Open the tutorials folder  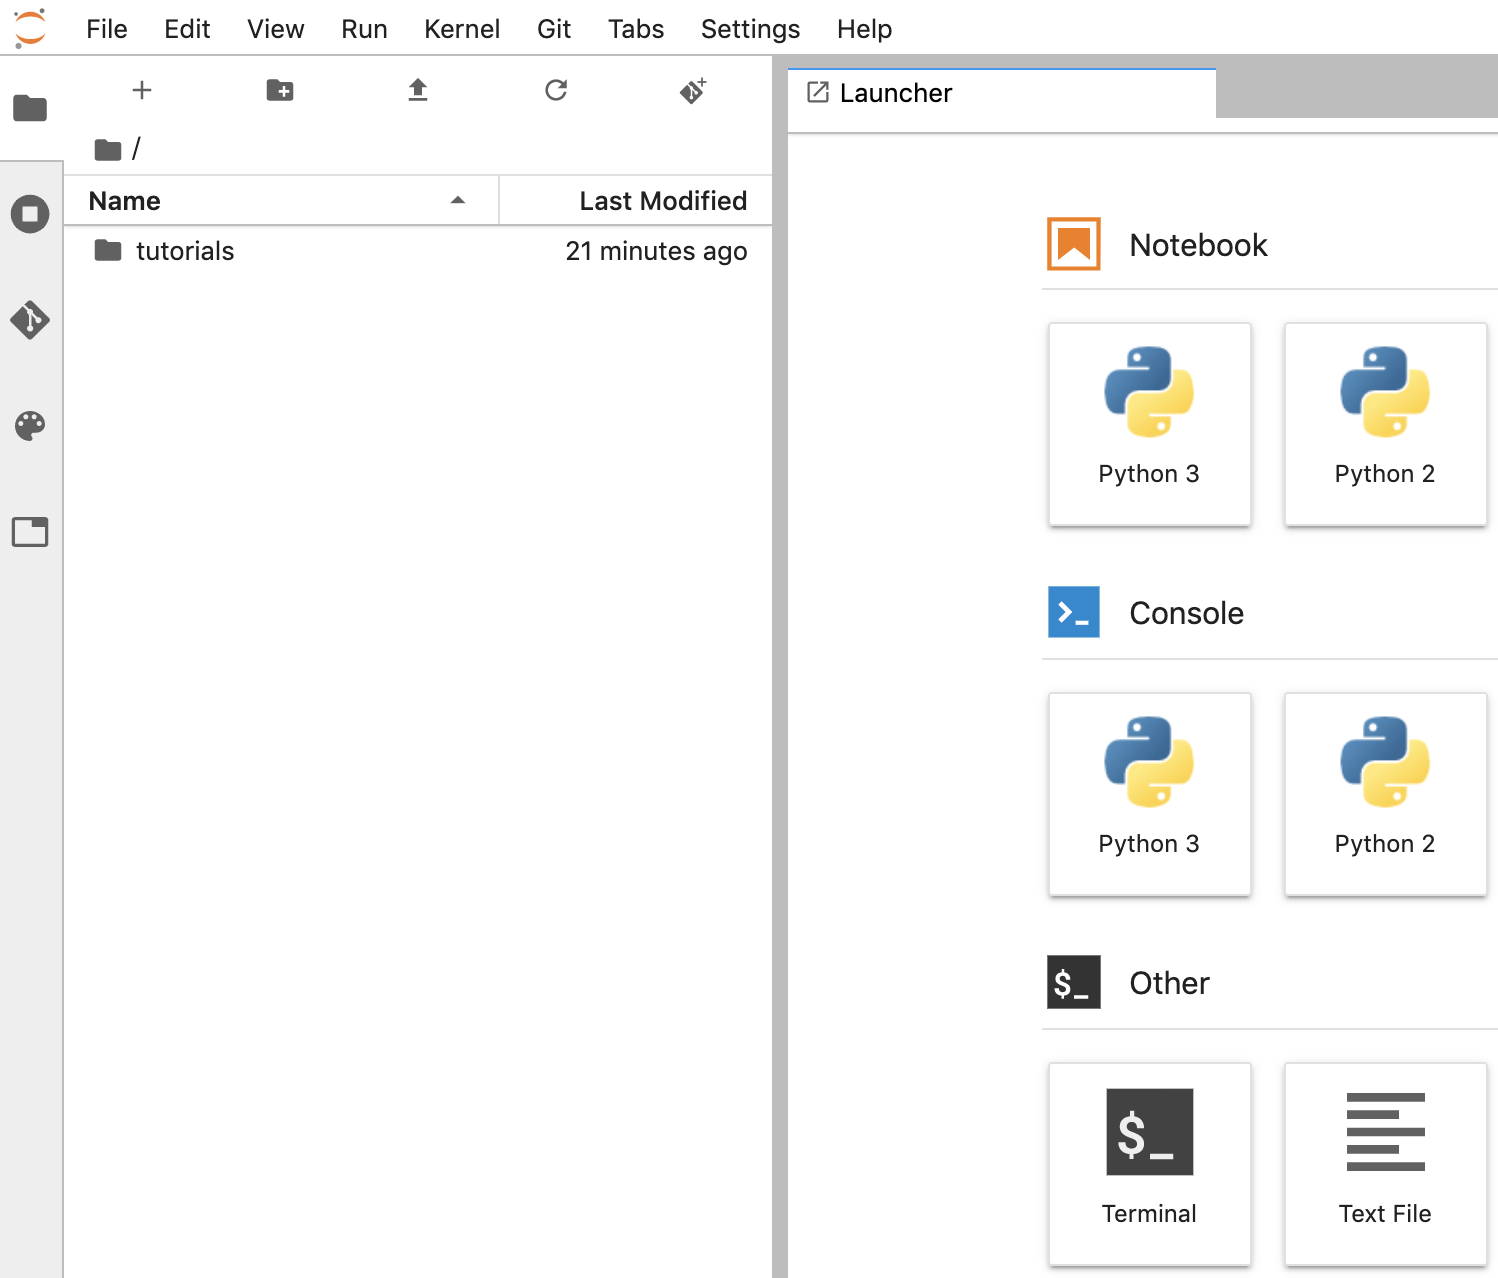pyautogui.click(x=185, y=251)
